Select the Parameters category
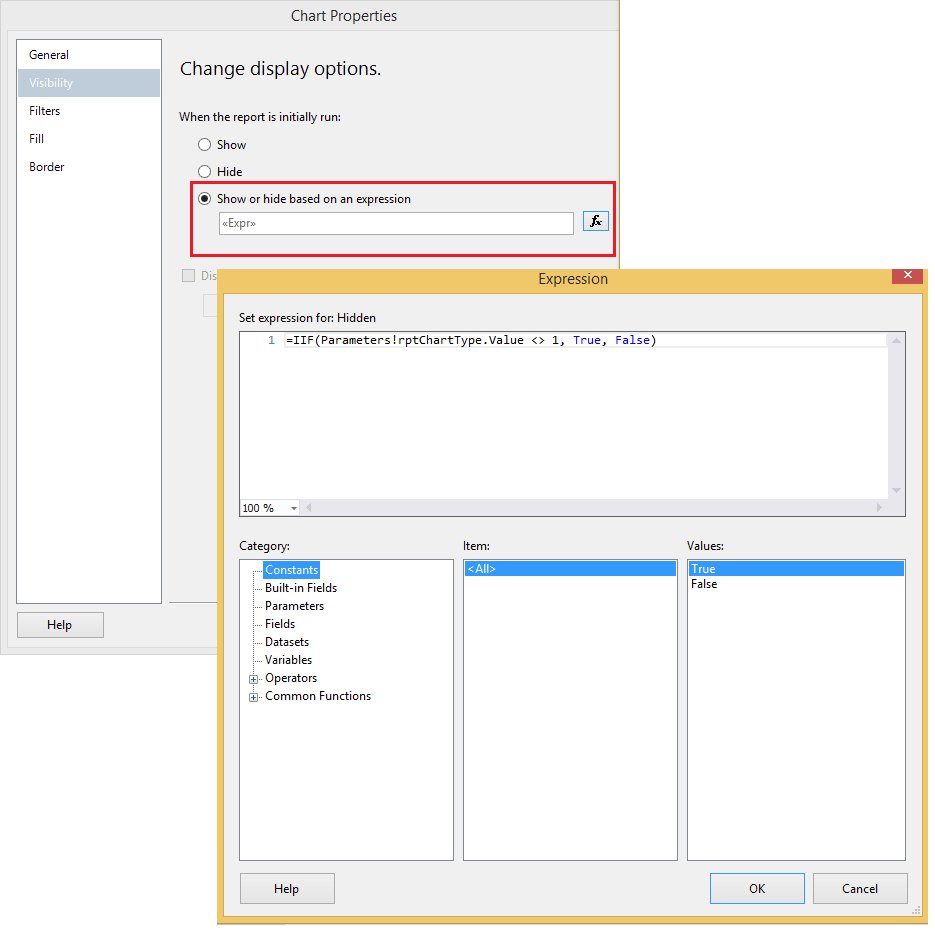 click(x=294, y=605)
